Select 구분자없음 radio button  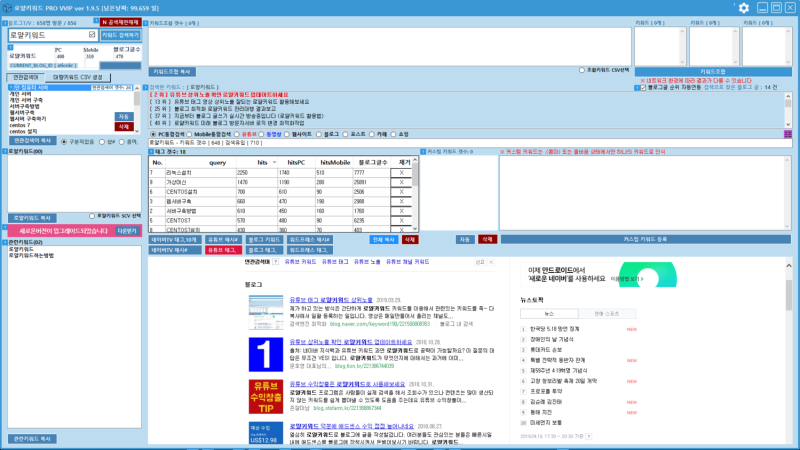coord(64,142)
